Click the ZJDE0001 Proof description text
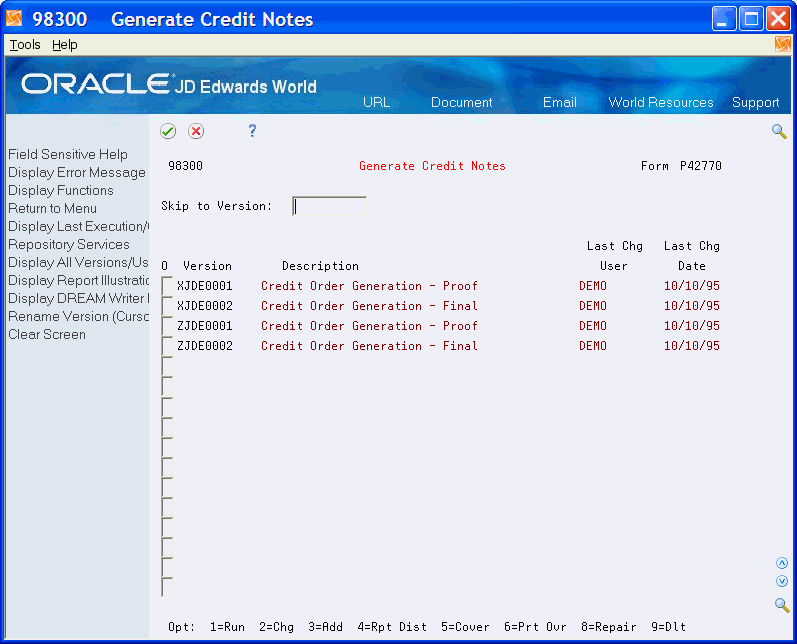The height and width of the screenshot is (644, 797). pyautogui.click(x=370, y=326)
